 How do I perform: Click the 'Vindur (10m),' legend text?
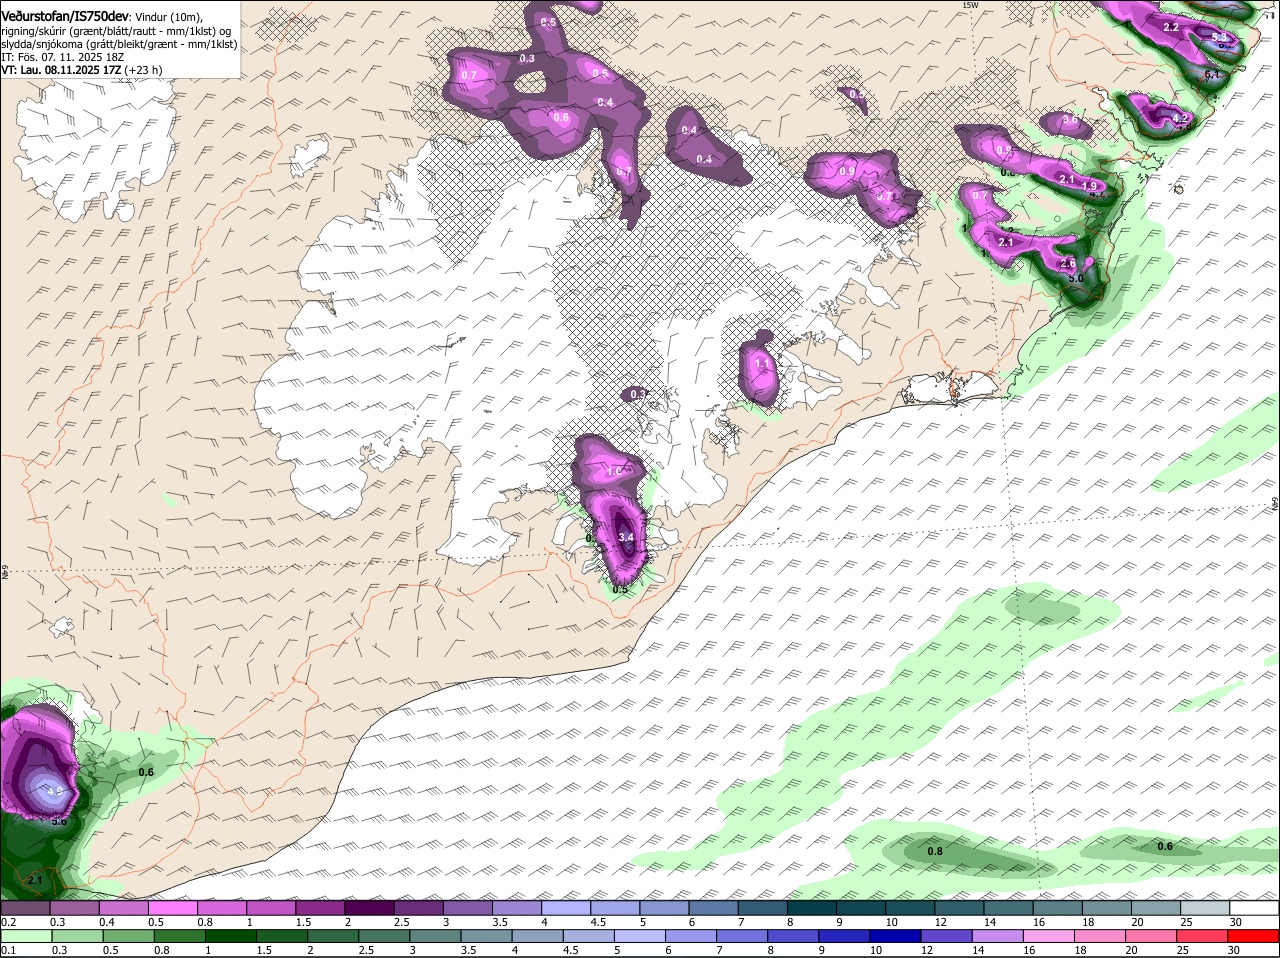[169, 17]
